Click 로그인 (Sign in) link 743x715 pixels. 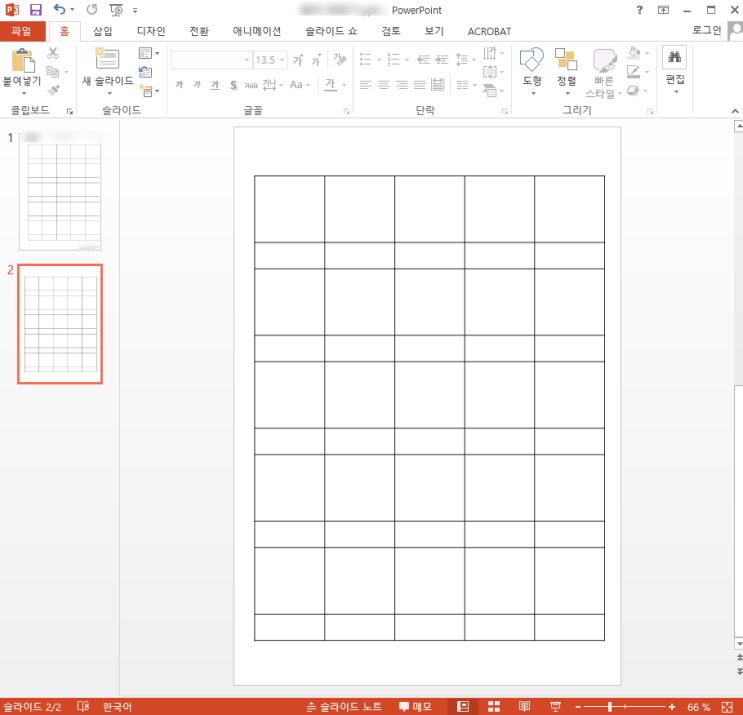pyautogui.click(x=707, y=30)
